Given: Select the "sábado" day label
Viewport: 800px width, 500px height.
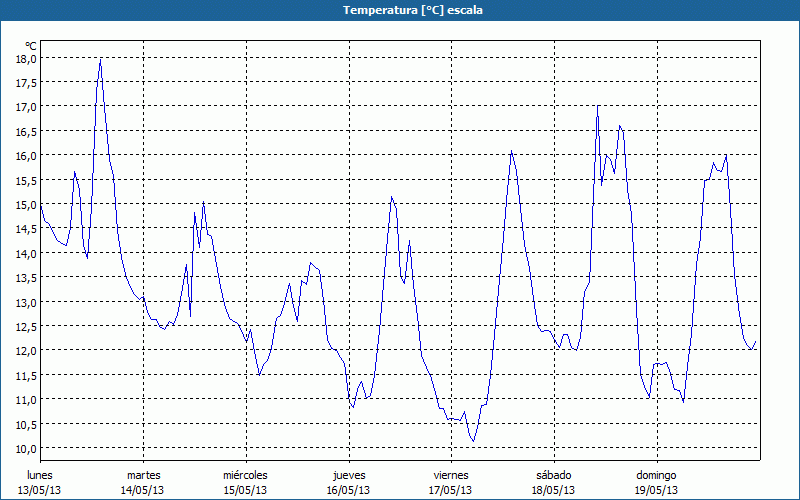Looking at the screenshot, I should click(x=553, y=475).
